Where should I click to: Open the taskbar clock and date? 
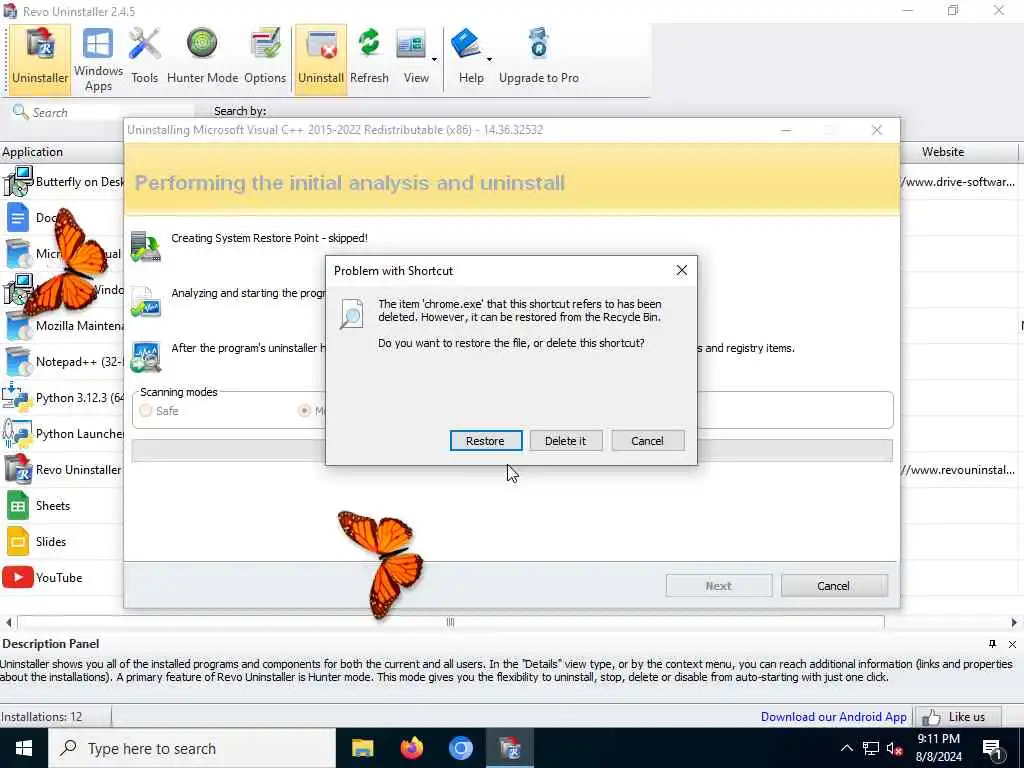tap(939, 748)
